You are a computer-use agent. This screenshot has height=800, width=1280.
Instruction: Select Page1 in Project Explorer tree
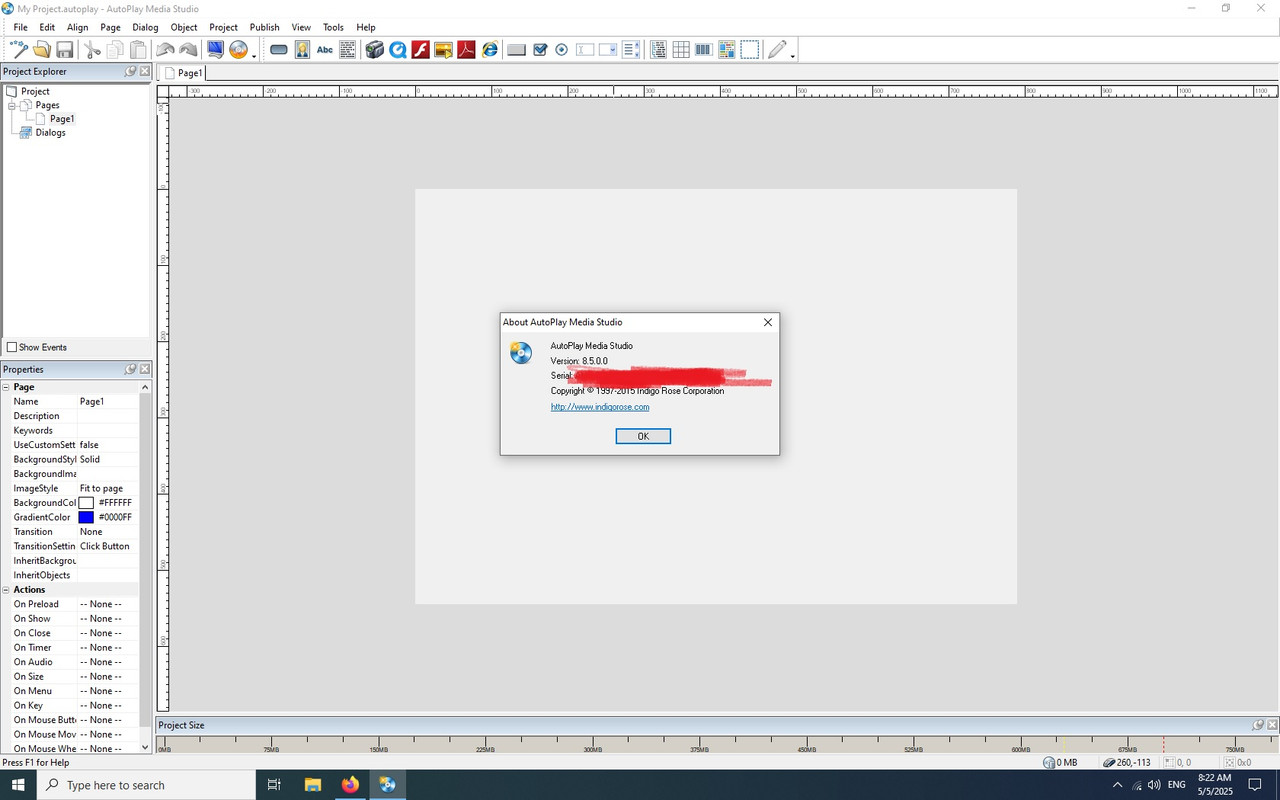62,119
